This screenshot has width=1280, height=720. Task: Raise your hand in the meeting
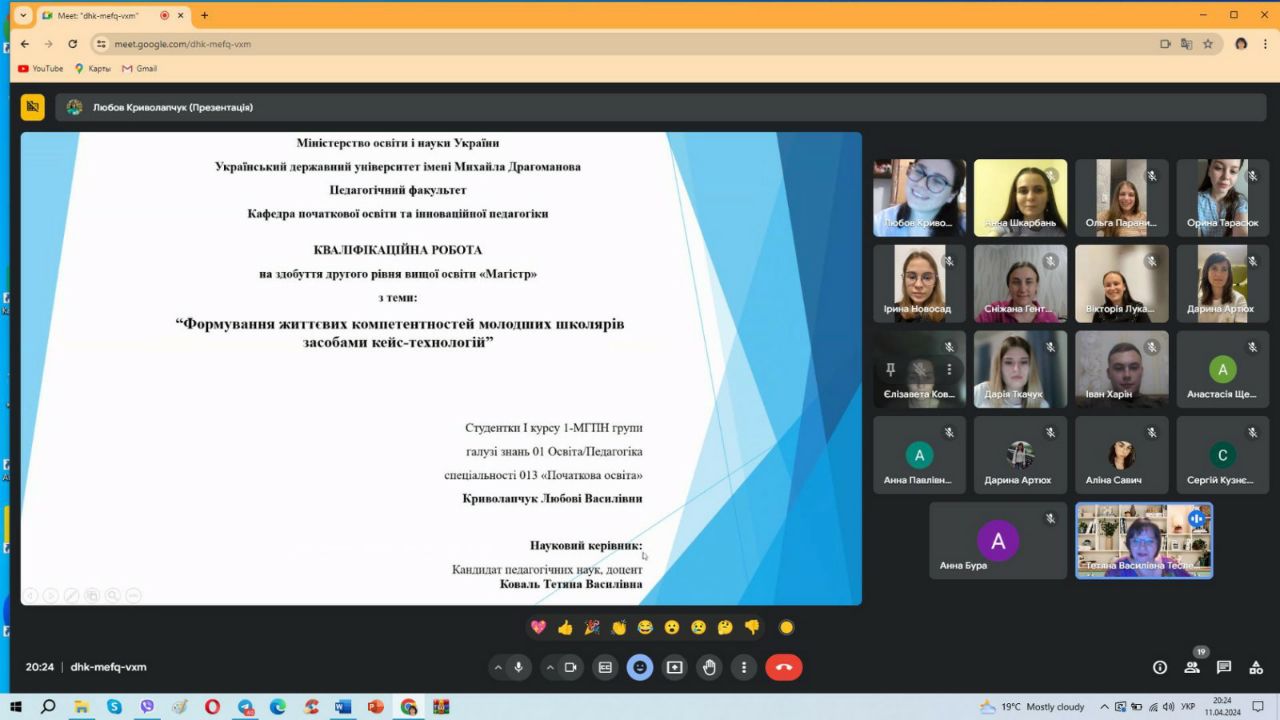point(709,667)
